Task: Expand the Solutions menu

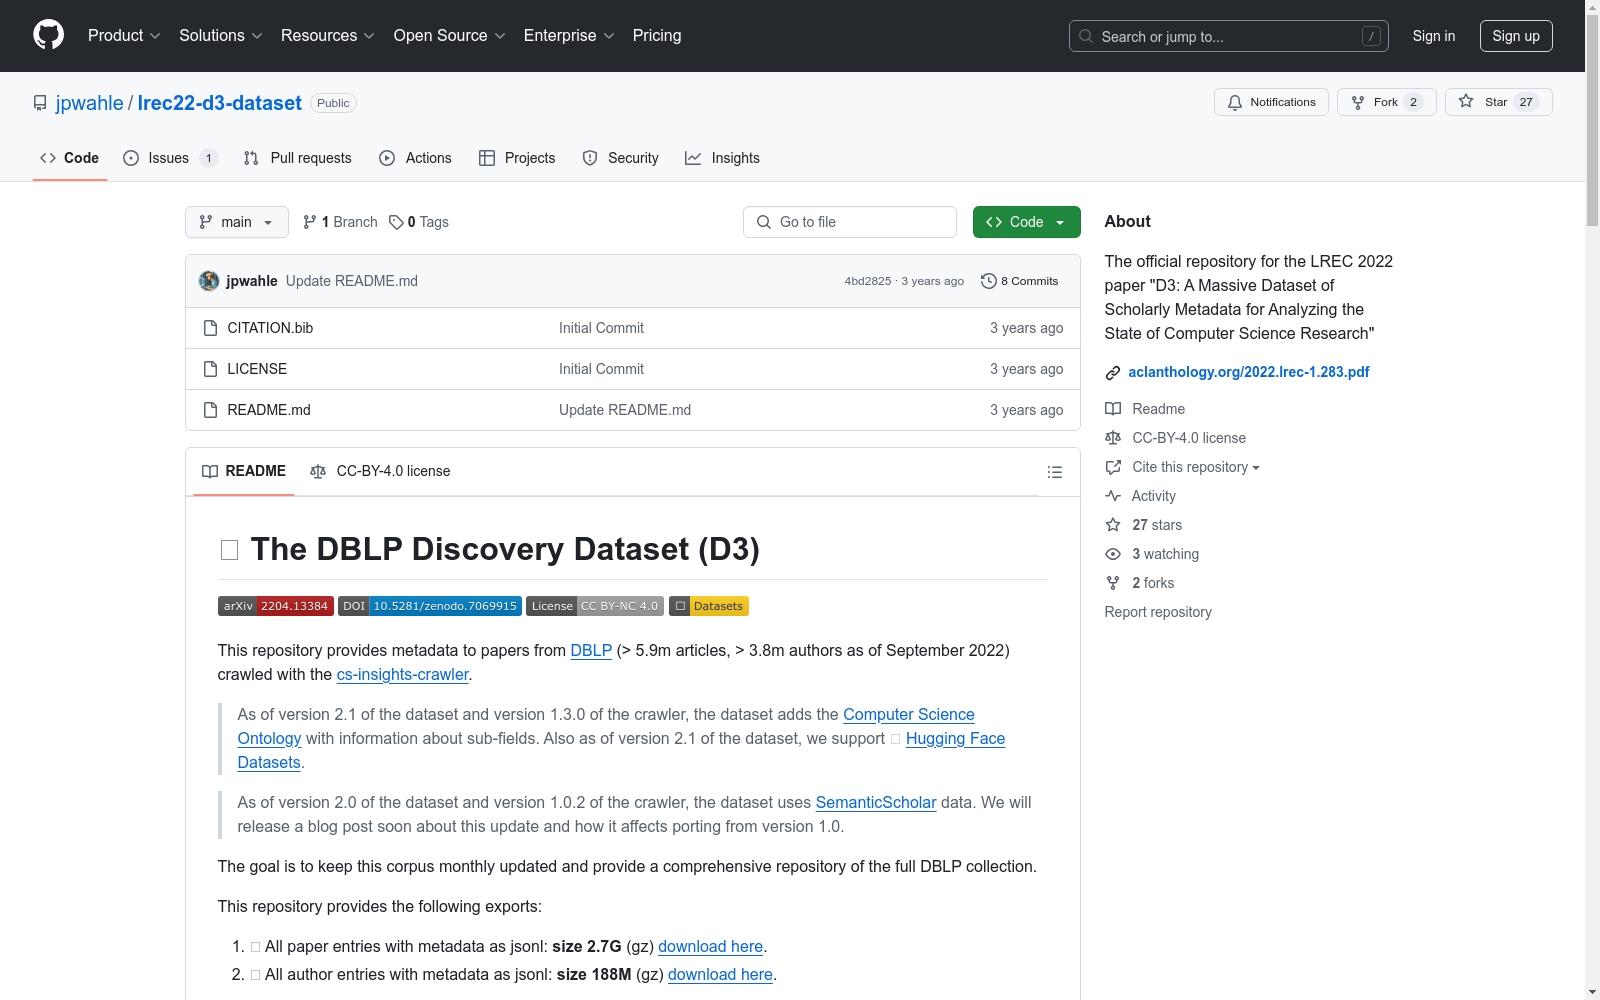Action: tap(221, 36)
